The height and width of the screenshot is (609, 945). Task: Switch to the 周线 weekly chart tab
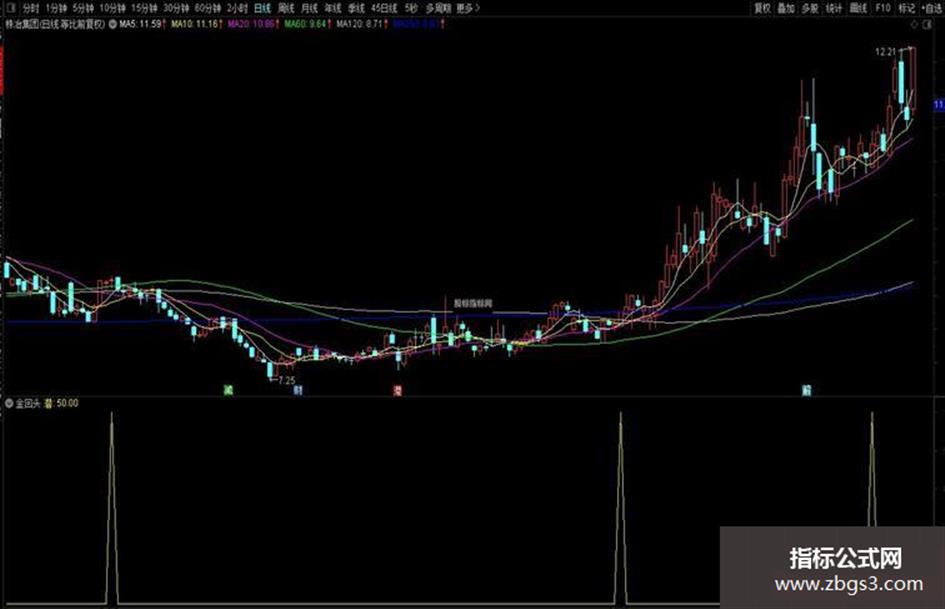(286, 8)
